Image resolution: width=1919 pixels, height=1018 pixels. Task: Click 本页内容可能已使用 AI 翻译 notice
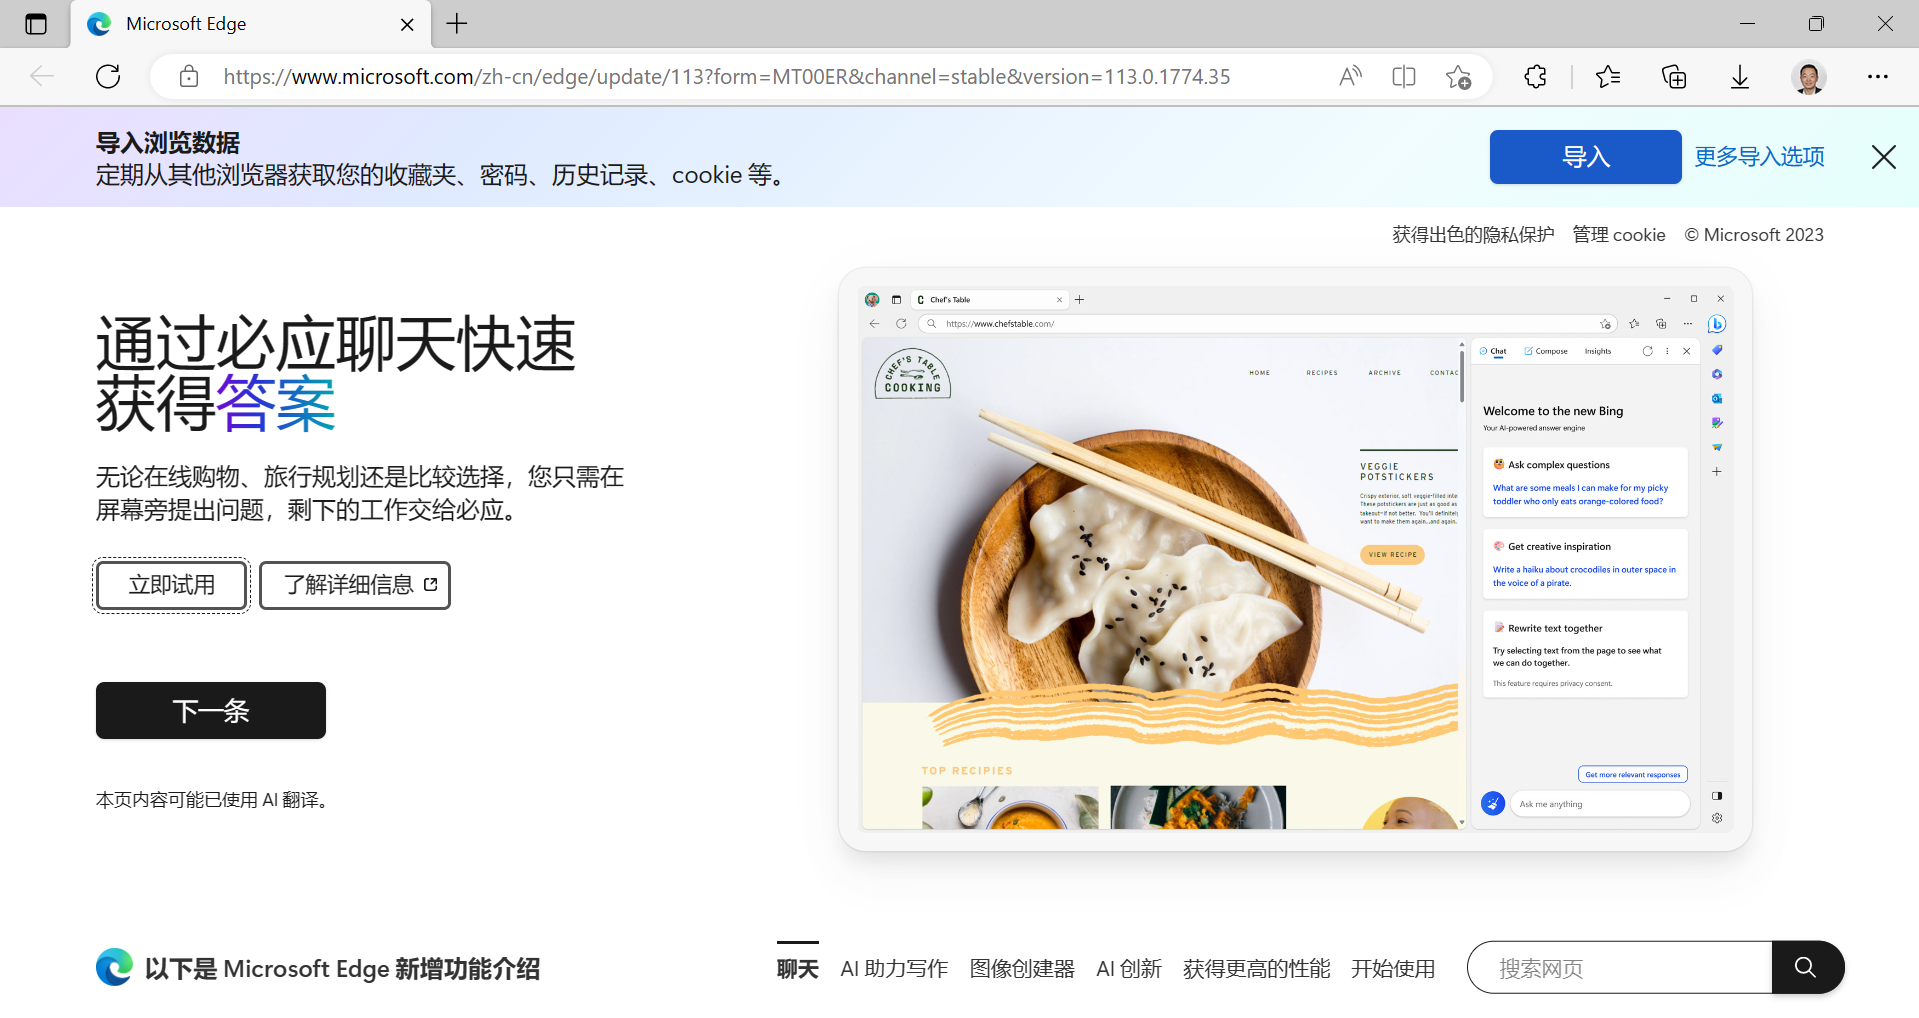click(214, 800)
